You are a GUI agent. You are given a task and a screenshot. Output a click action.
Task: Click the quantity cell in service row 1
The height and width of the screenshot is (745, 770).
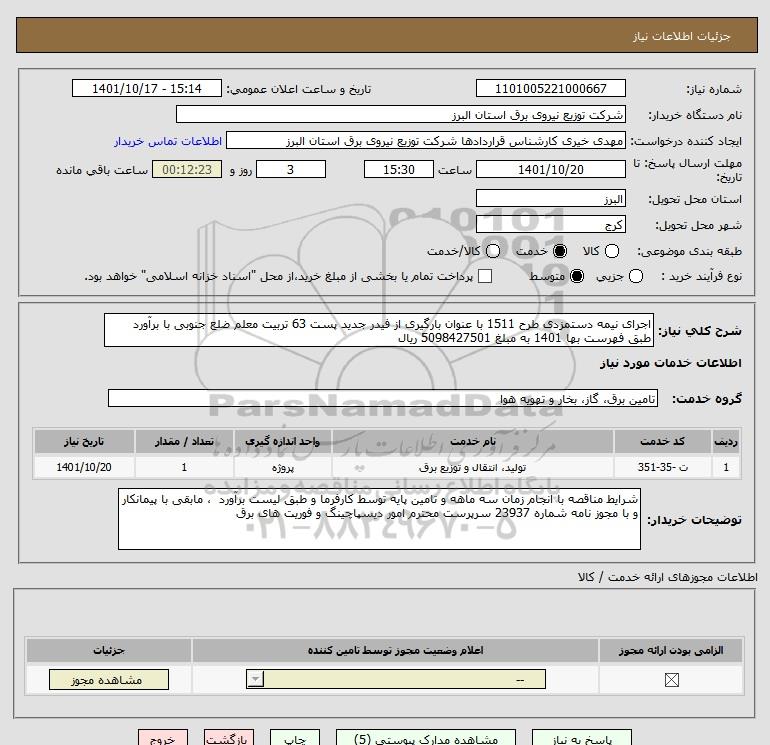coord(184,467)
